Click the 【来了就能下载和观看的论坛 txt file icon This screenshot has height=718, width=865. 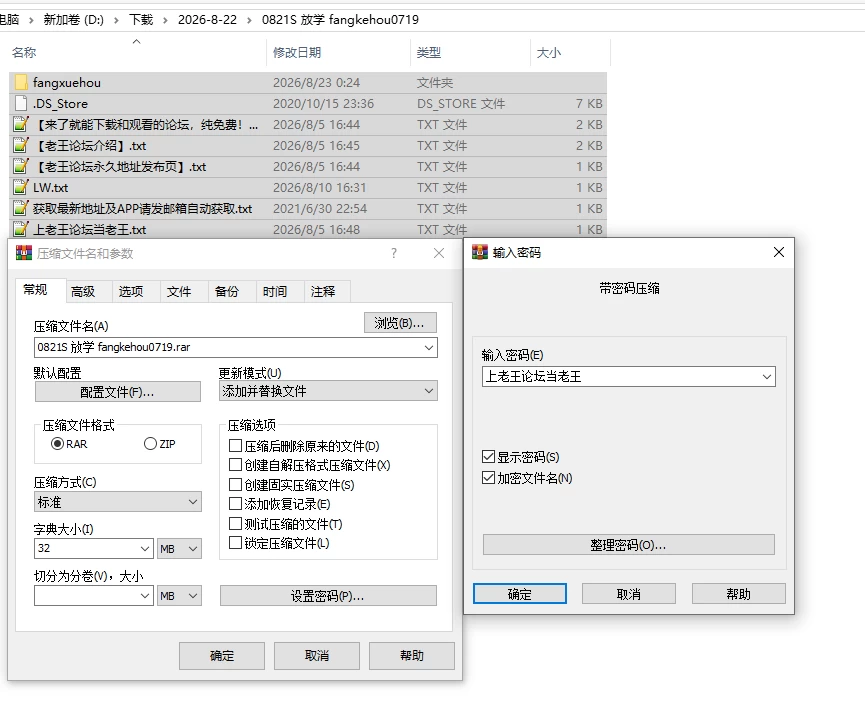click(x=21, y=125)
